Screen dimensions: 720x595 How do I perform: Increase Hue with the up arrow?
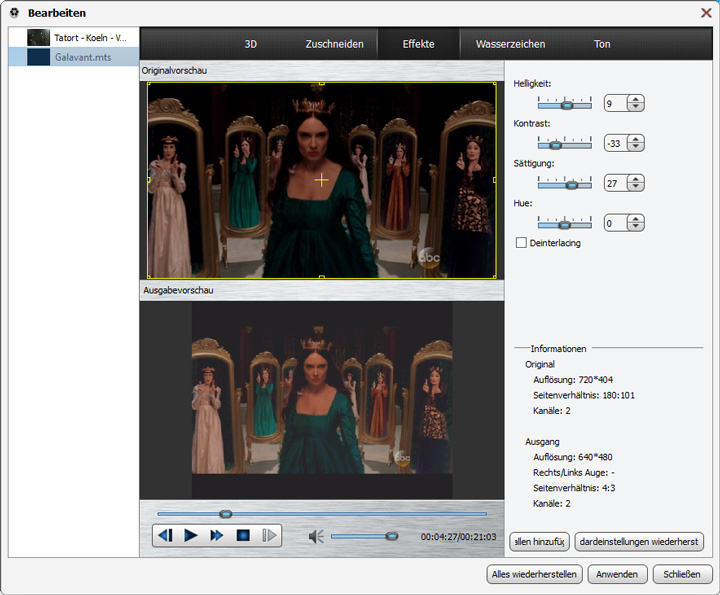tap(636, 219)
